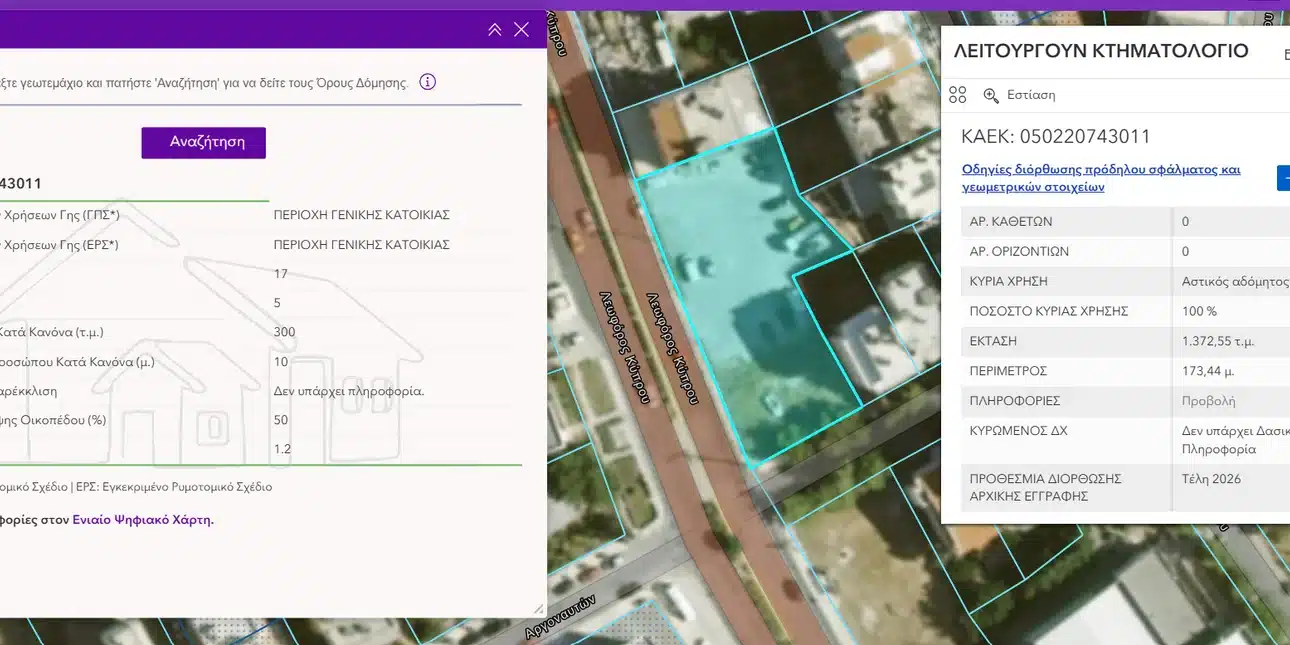The image size is (1290, 645).
Task: Open the Ενιαίο Ψηφιακό Χάρτη link
Action: tap(143, 519)
